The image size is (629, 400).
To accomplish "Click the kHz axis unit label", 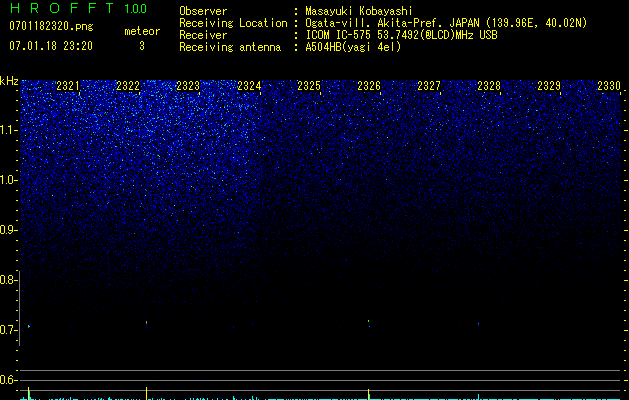I will click(9, 81).
